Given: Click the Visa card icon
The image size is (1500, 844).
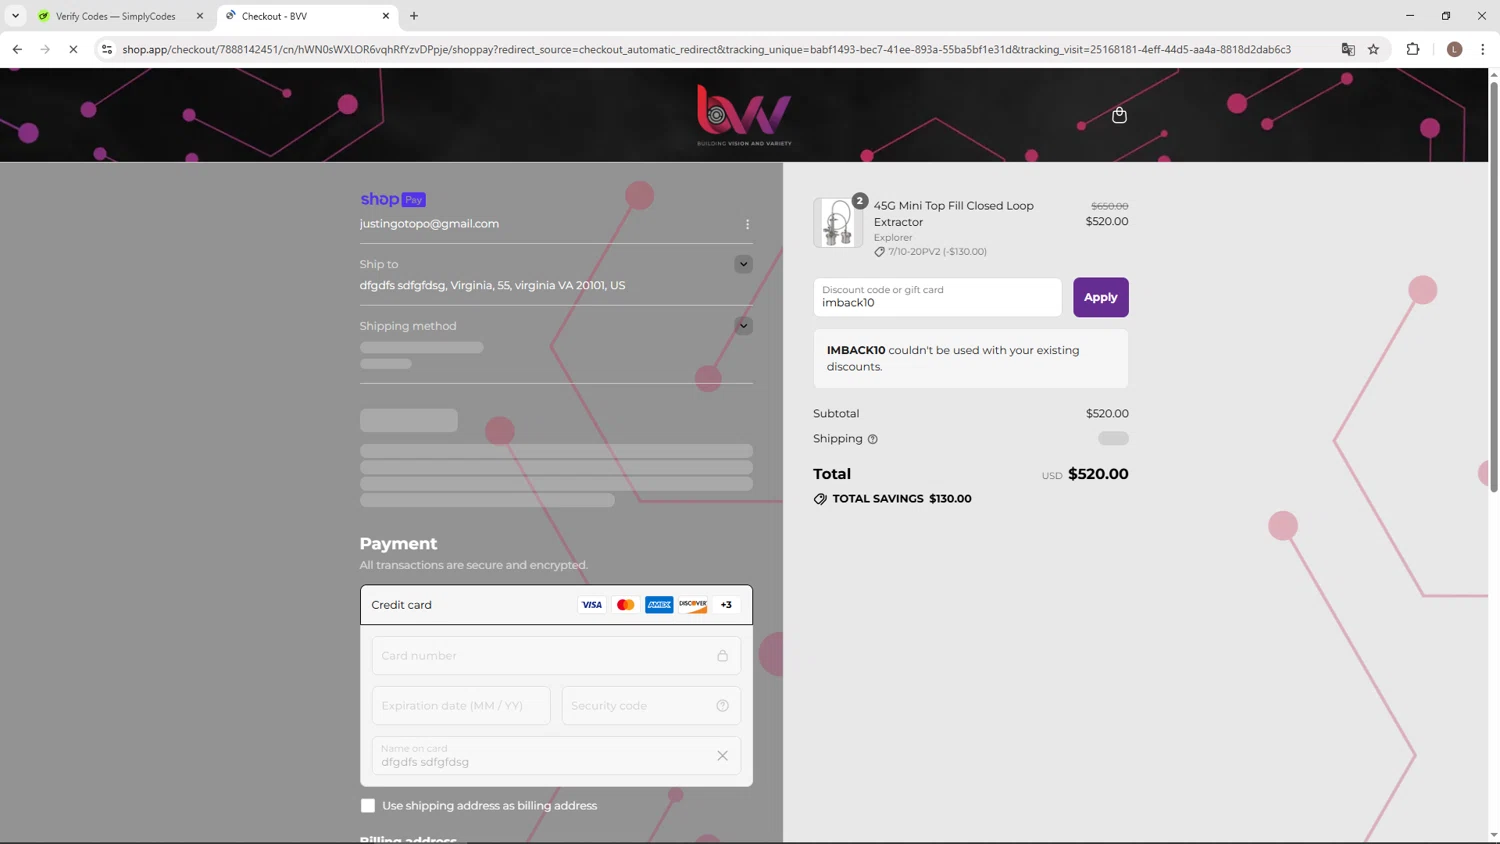Looking at the screenshot, I should coord(592,605).
